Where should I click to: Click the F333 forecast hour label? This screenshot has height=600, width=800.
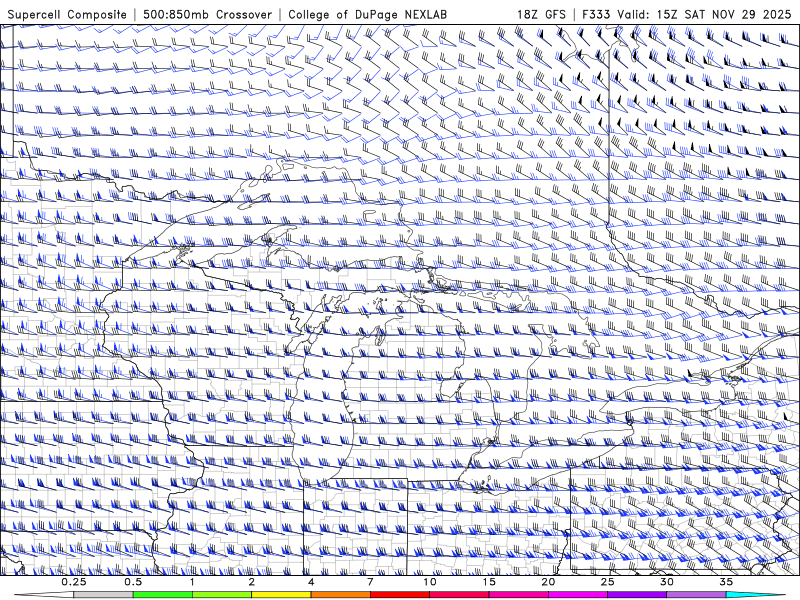click(x=596, y=15)
